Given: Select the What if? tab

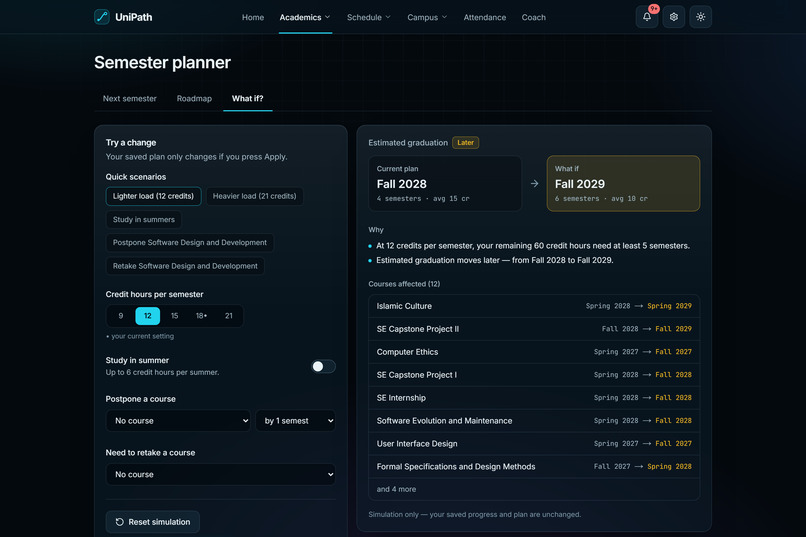Looking at the screenshot, I should [x=247, y=98].
